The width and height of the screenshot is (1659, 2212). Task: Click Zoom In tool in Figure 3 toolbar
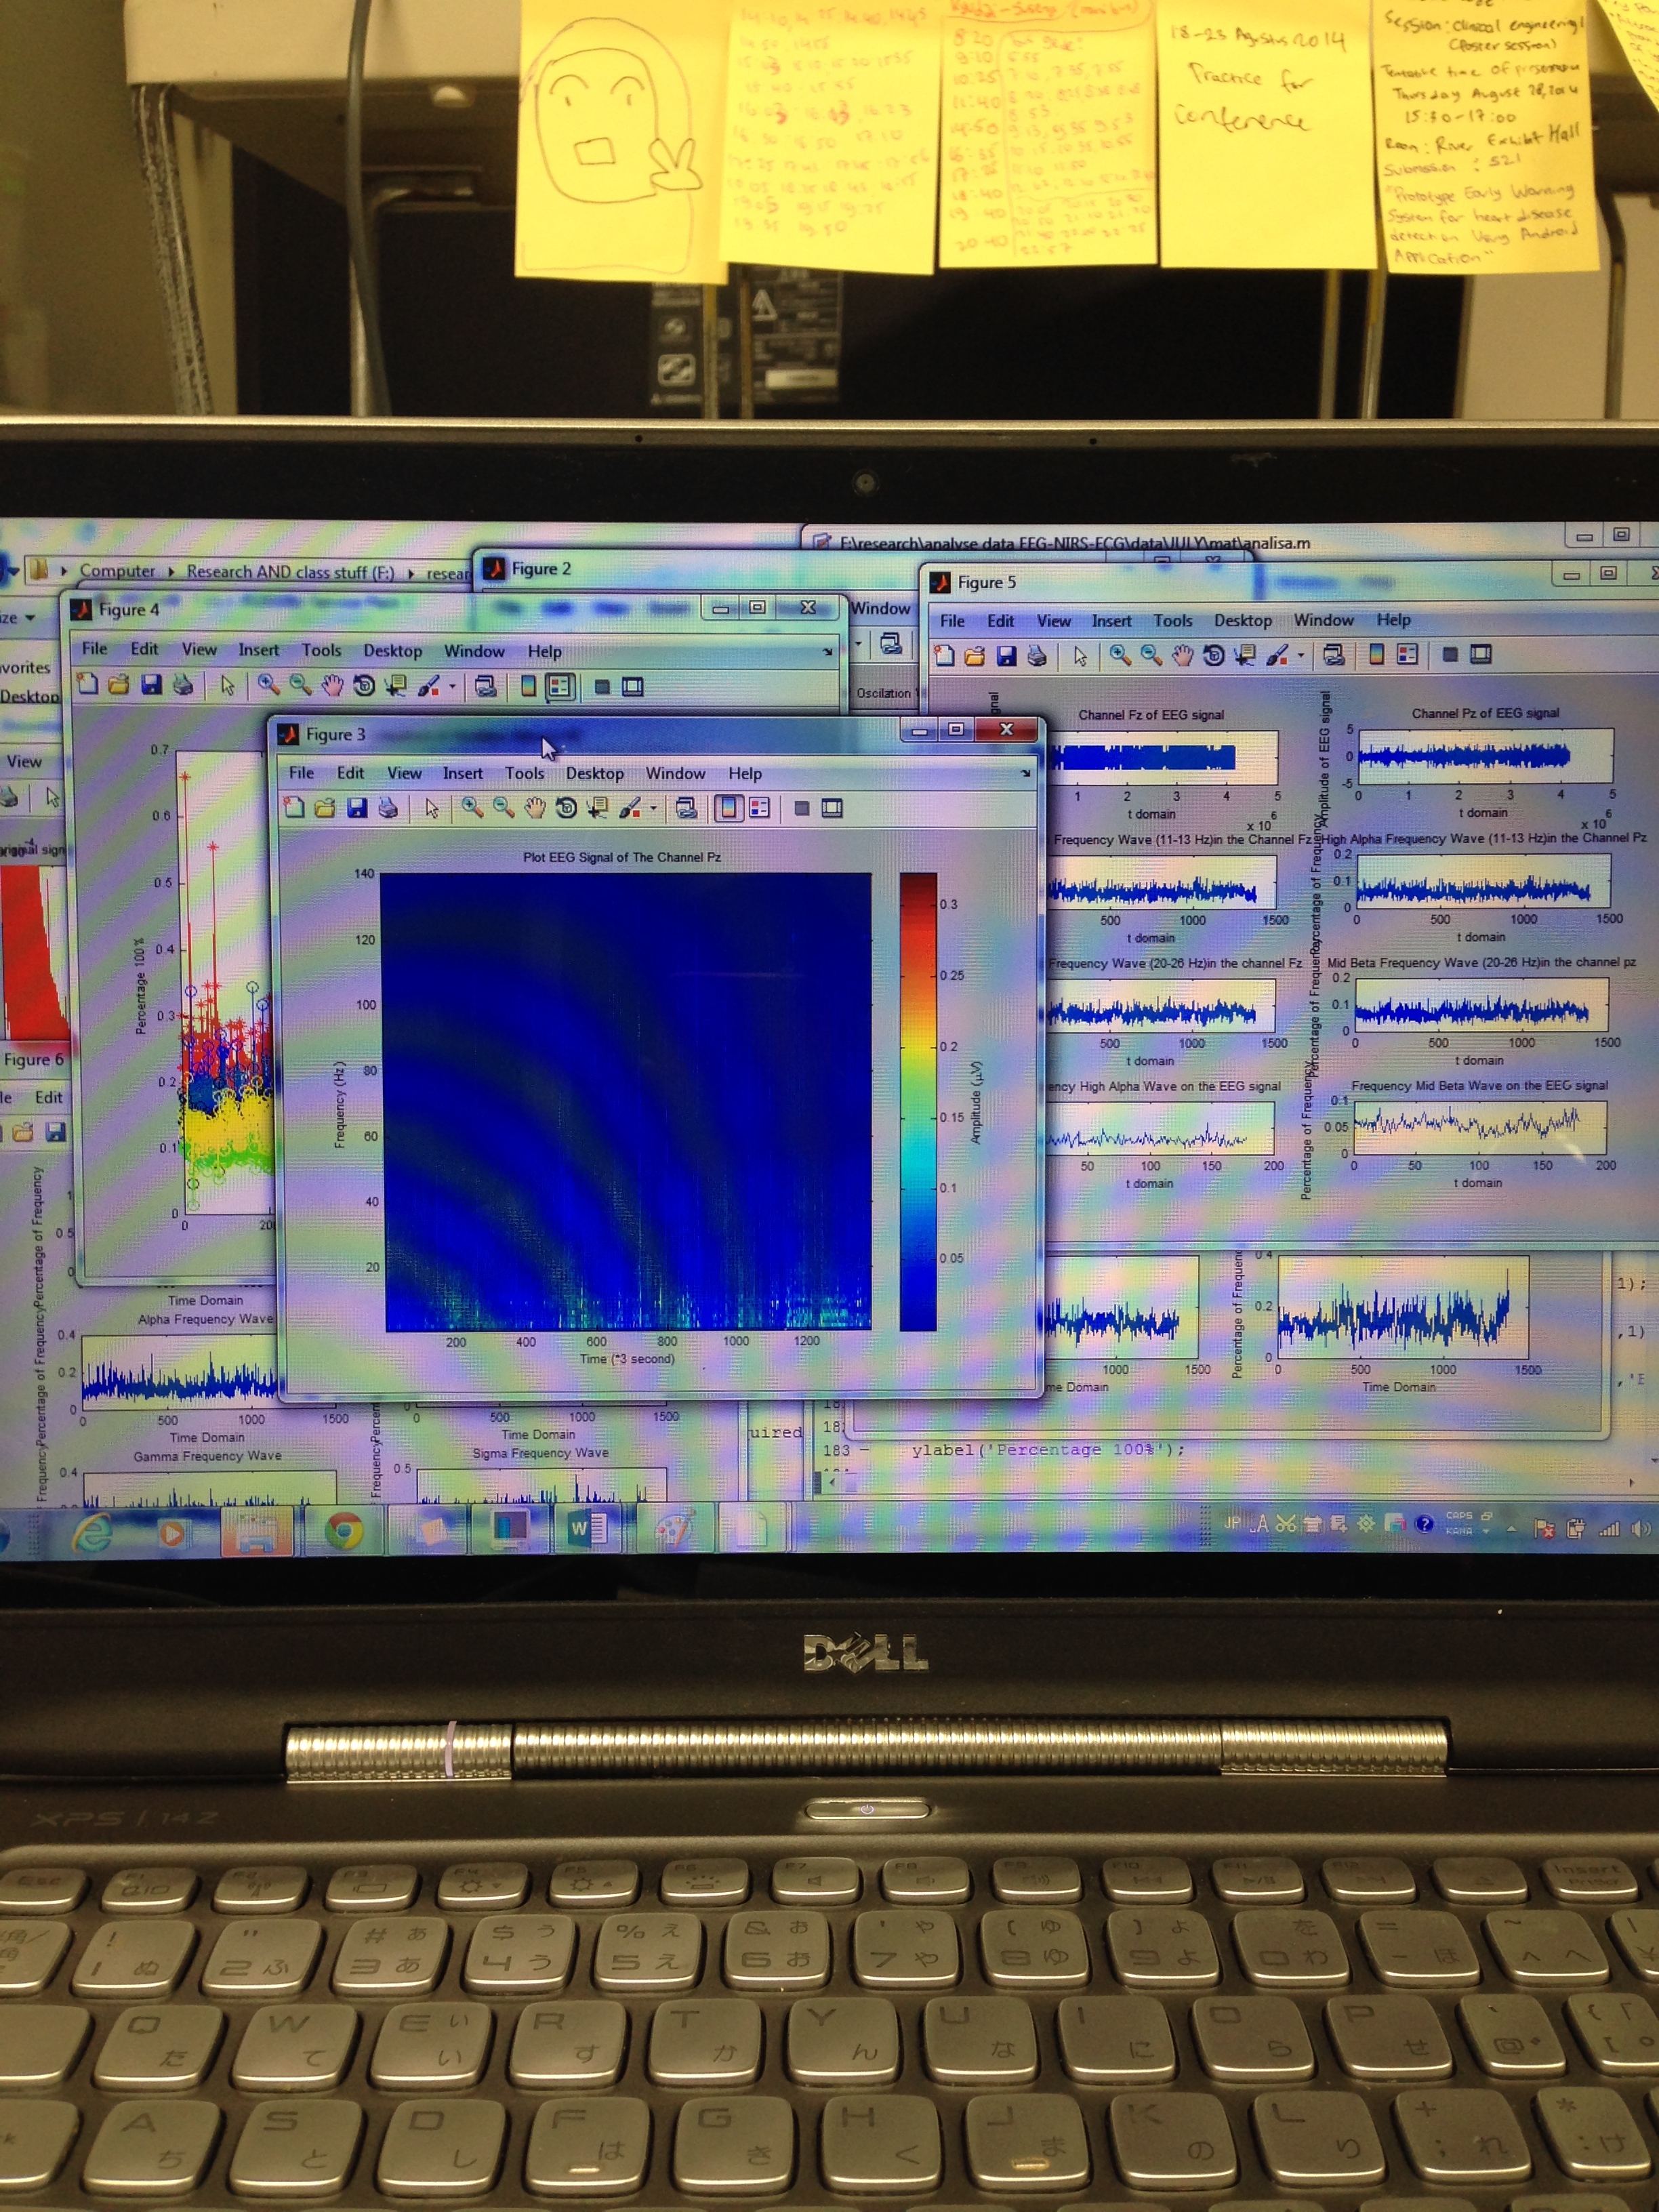(x=471, y=808)
